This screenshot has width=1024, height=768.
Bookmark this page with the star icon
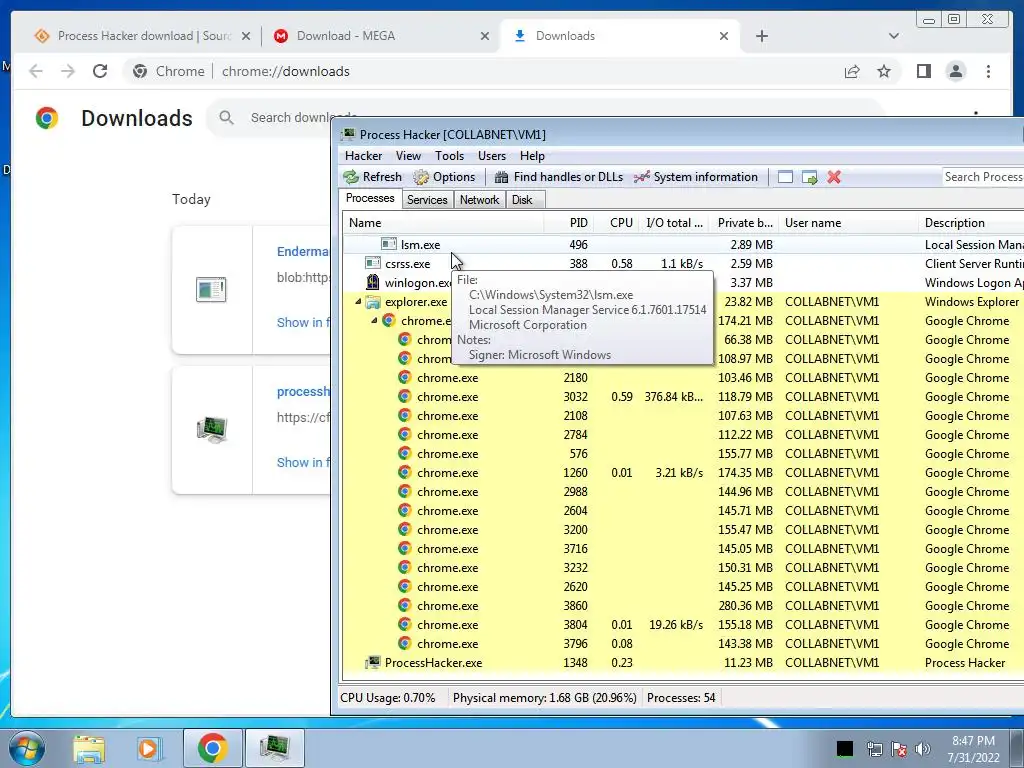884,71
